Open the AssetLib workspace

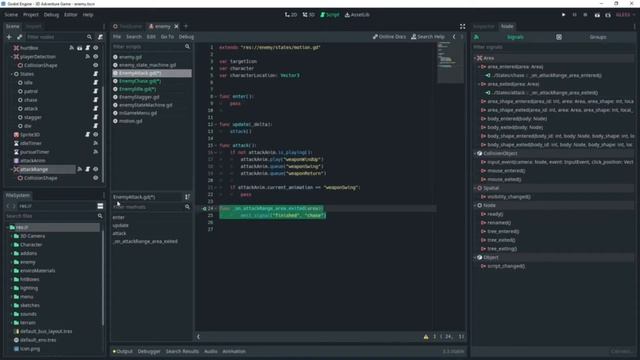click(357, 15)
